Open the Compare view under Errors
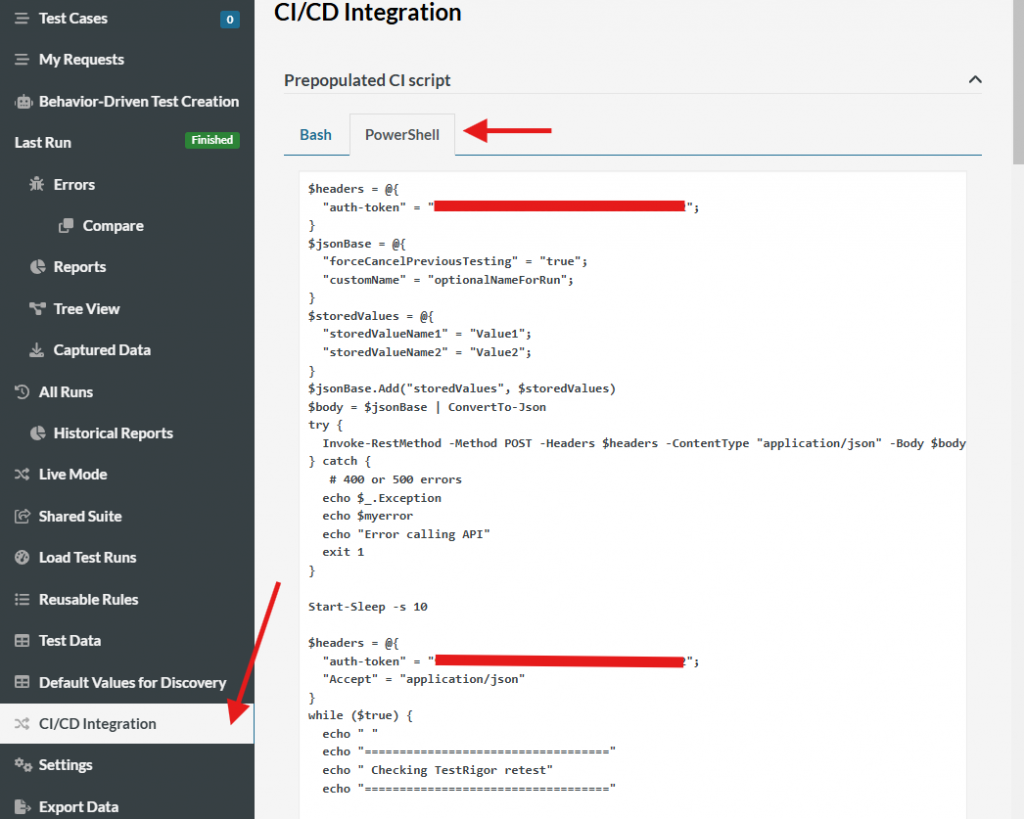Image resolution: width=1024 pixels, height=819 pixels. (112, 226)
